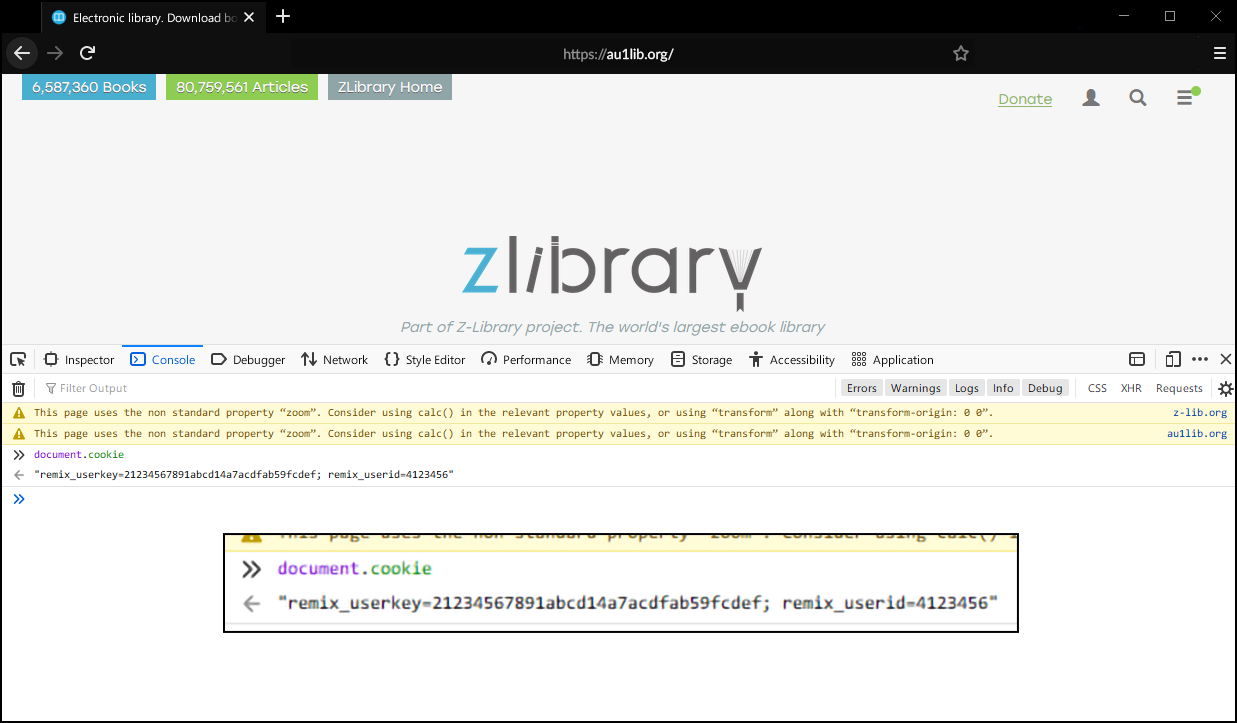Open DevTools more options ellipsis
1237x723 pixels.
point(1200,359)
